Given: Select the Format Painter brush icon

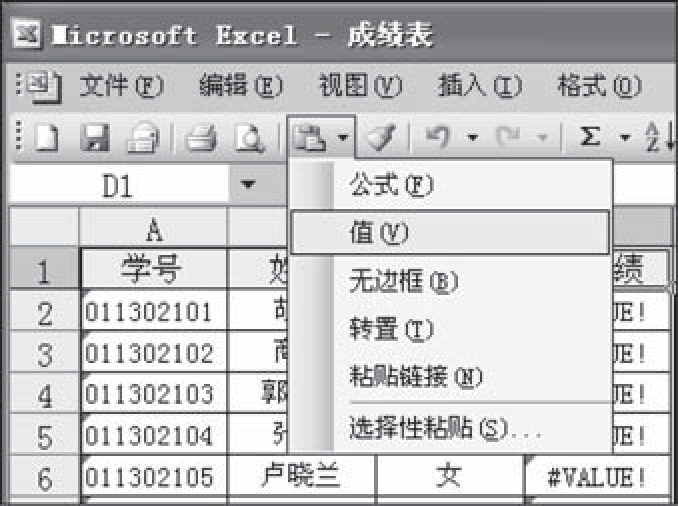Looking at the screenshot, I should tap(381, 138).
